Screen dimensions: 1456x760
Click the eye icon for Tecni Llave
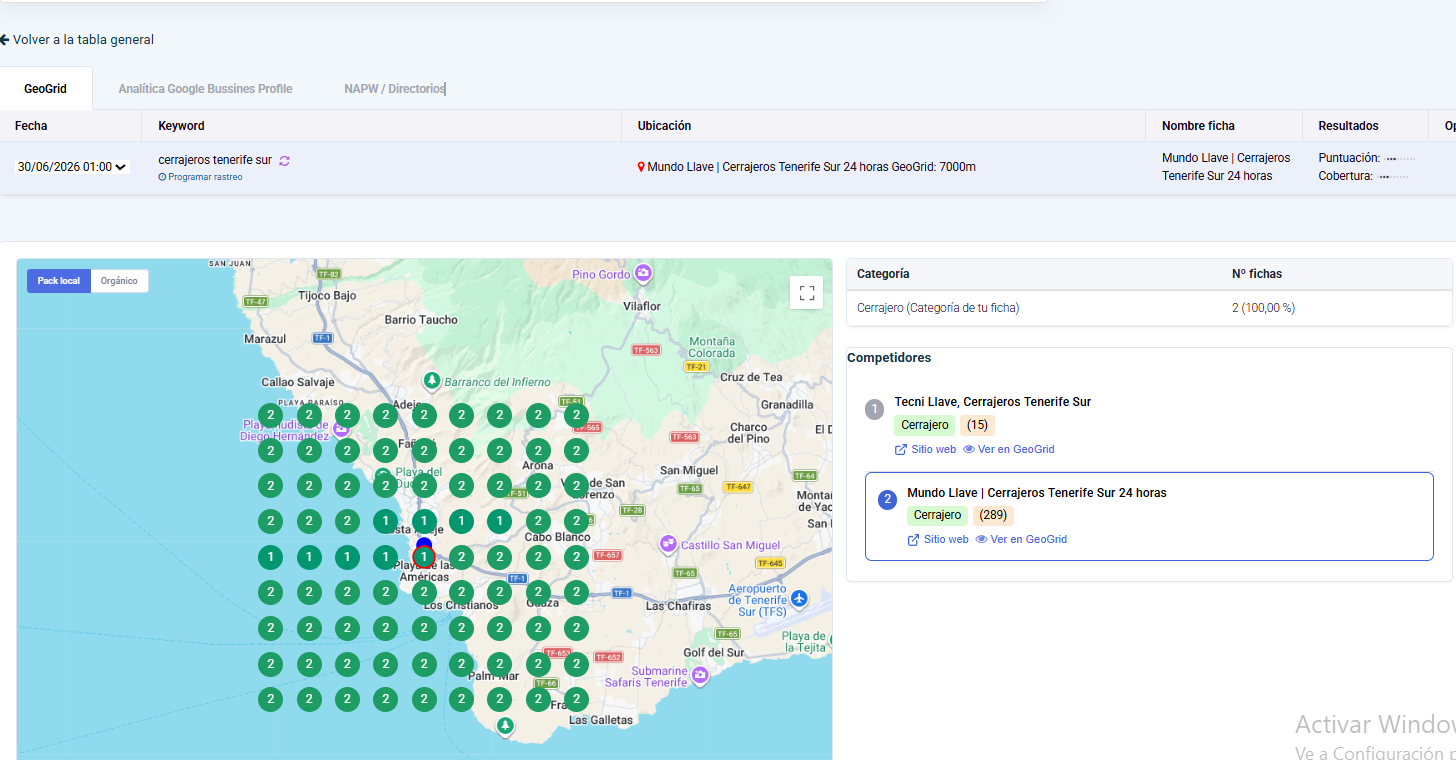(968, 450)
